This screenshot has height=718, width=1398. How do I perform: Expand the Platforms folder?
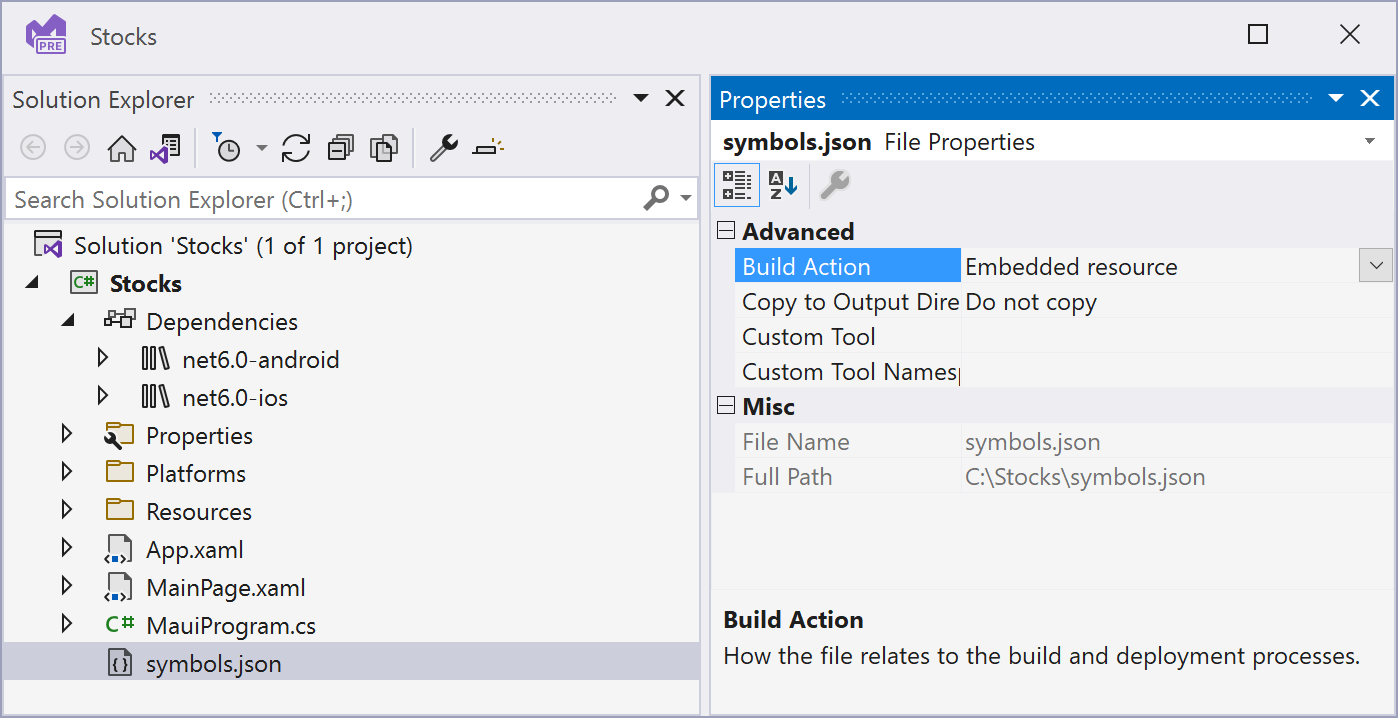67,472
